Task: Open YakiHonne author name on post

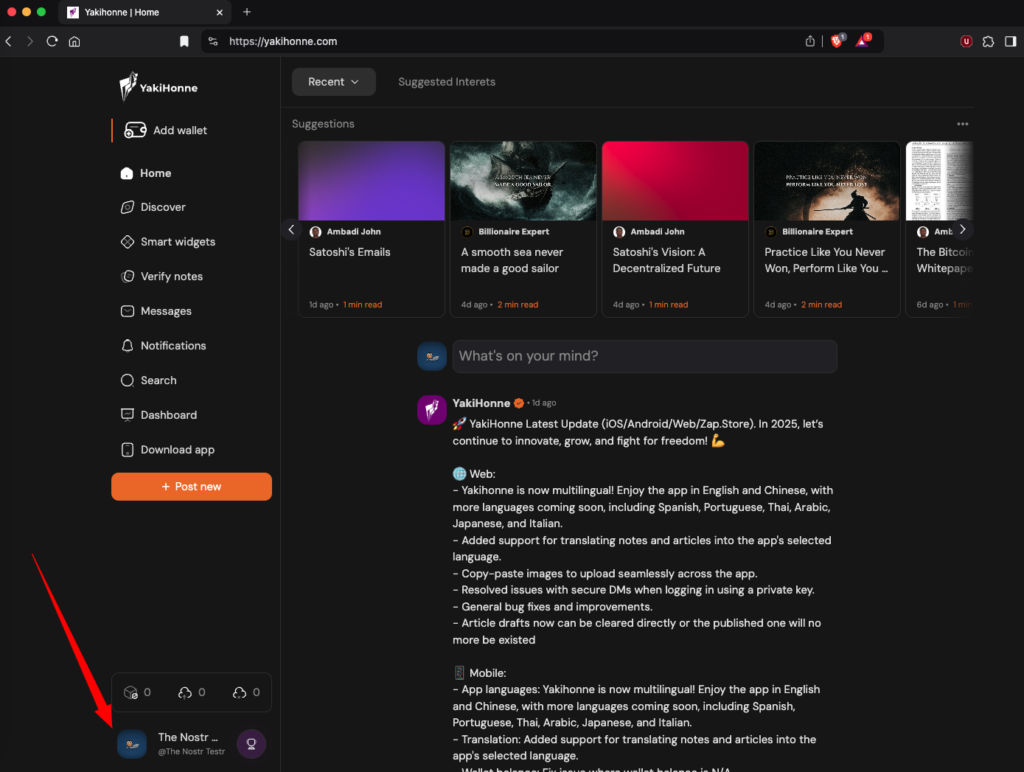Action: [481, 403]
